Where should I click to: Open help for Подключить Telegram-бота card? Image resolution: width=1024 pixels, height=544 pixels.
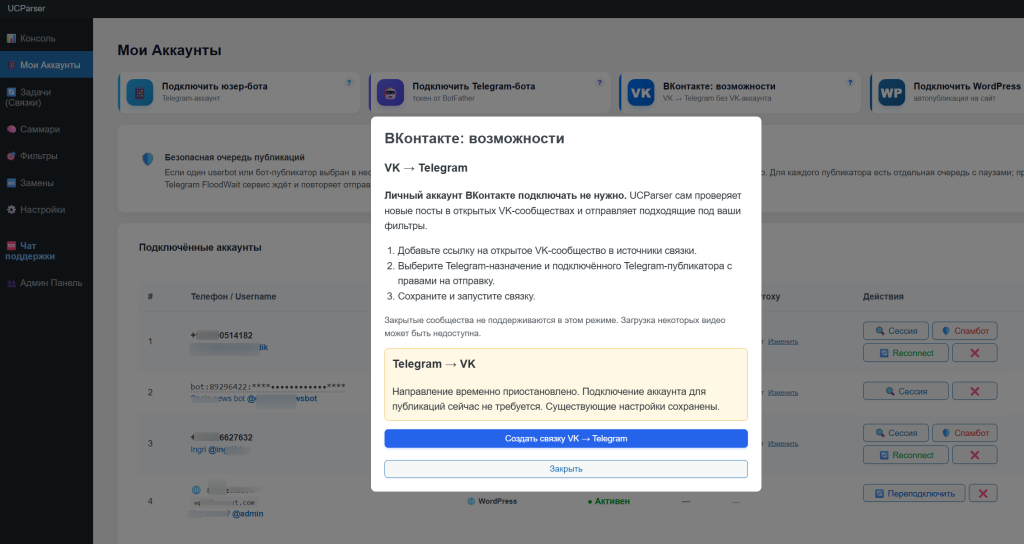[x=599, y=82]
